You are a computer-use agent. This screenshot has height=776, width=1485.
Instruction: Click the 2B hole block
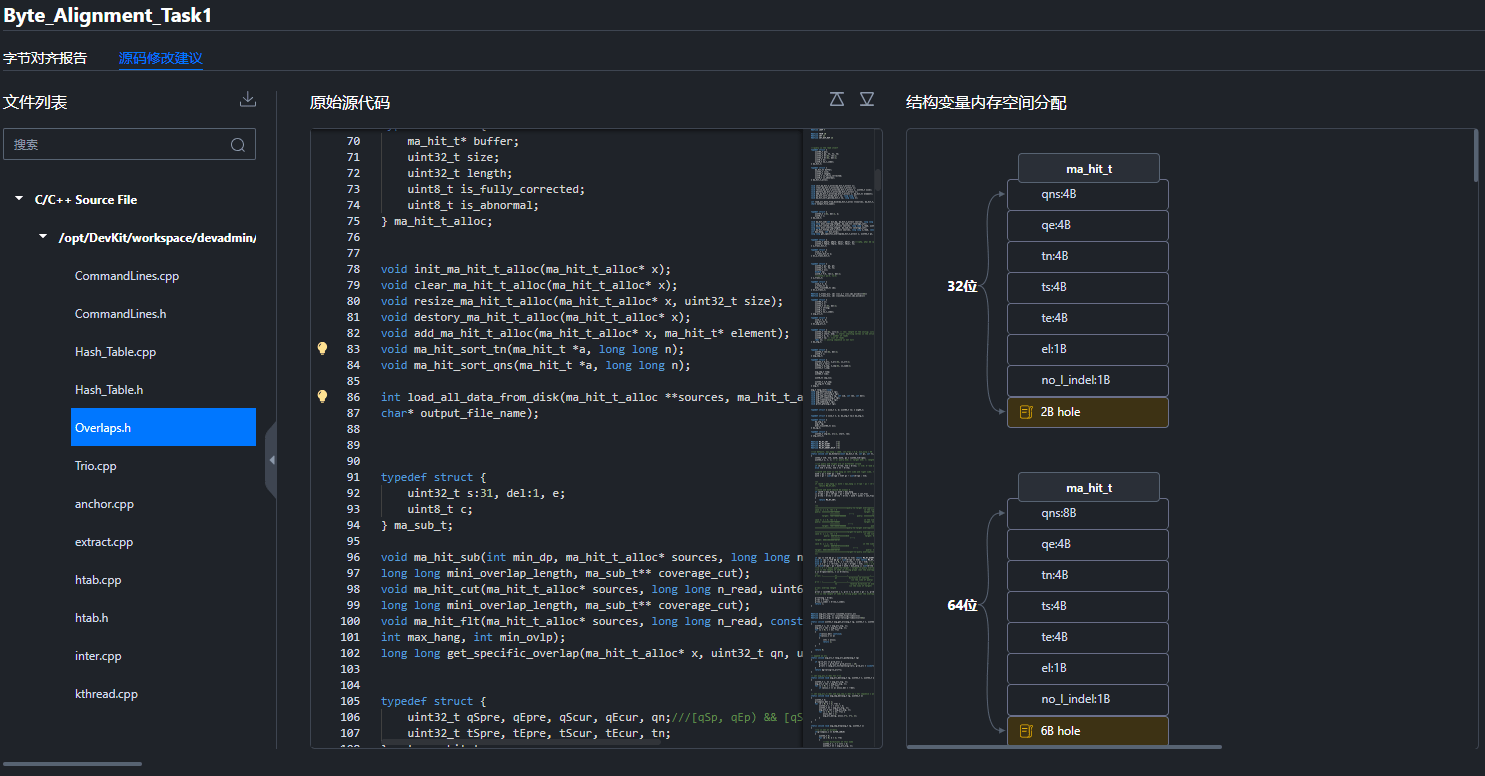1088,412
